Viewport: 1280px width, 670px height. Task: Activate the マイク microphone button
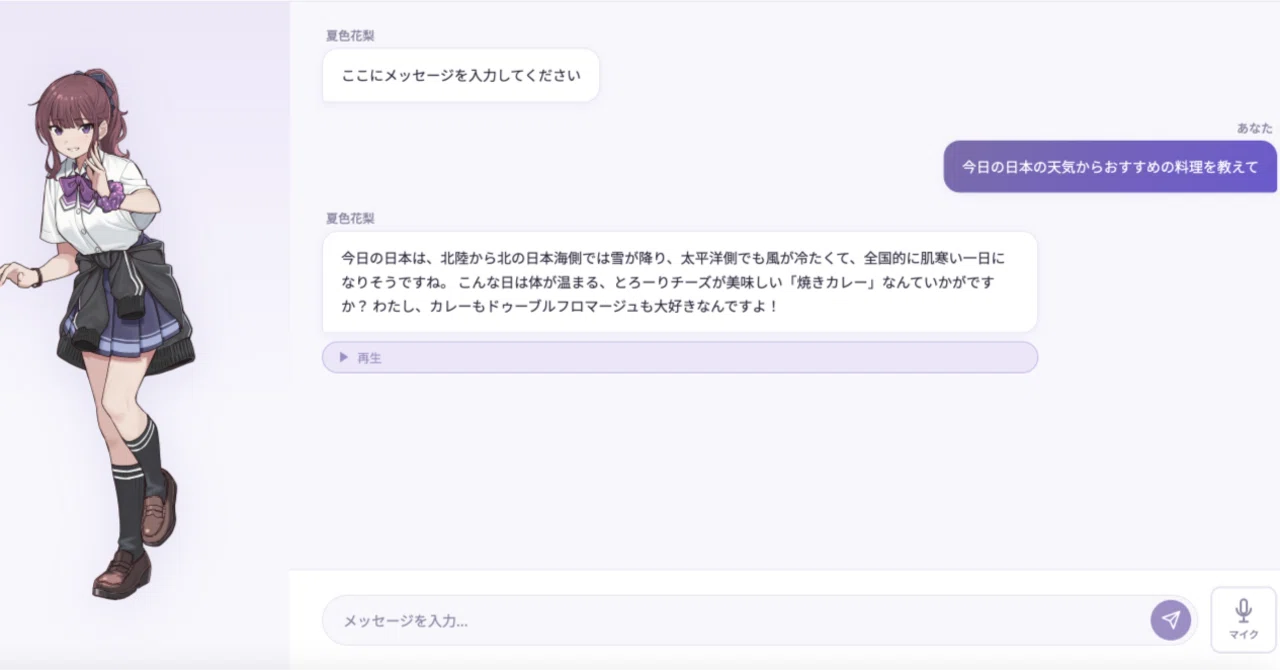pyautogui.click(x=1243, y=620)
